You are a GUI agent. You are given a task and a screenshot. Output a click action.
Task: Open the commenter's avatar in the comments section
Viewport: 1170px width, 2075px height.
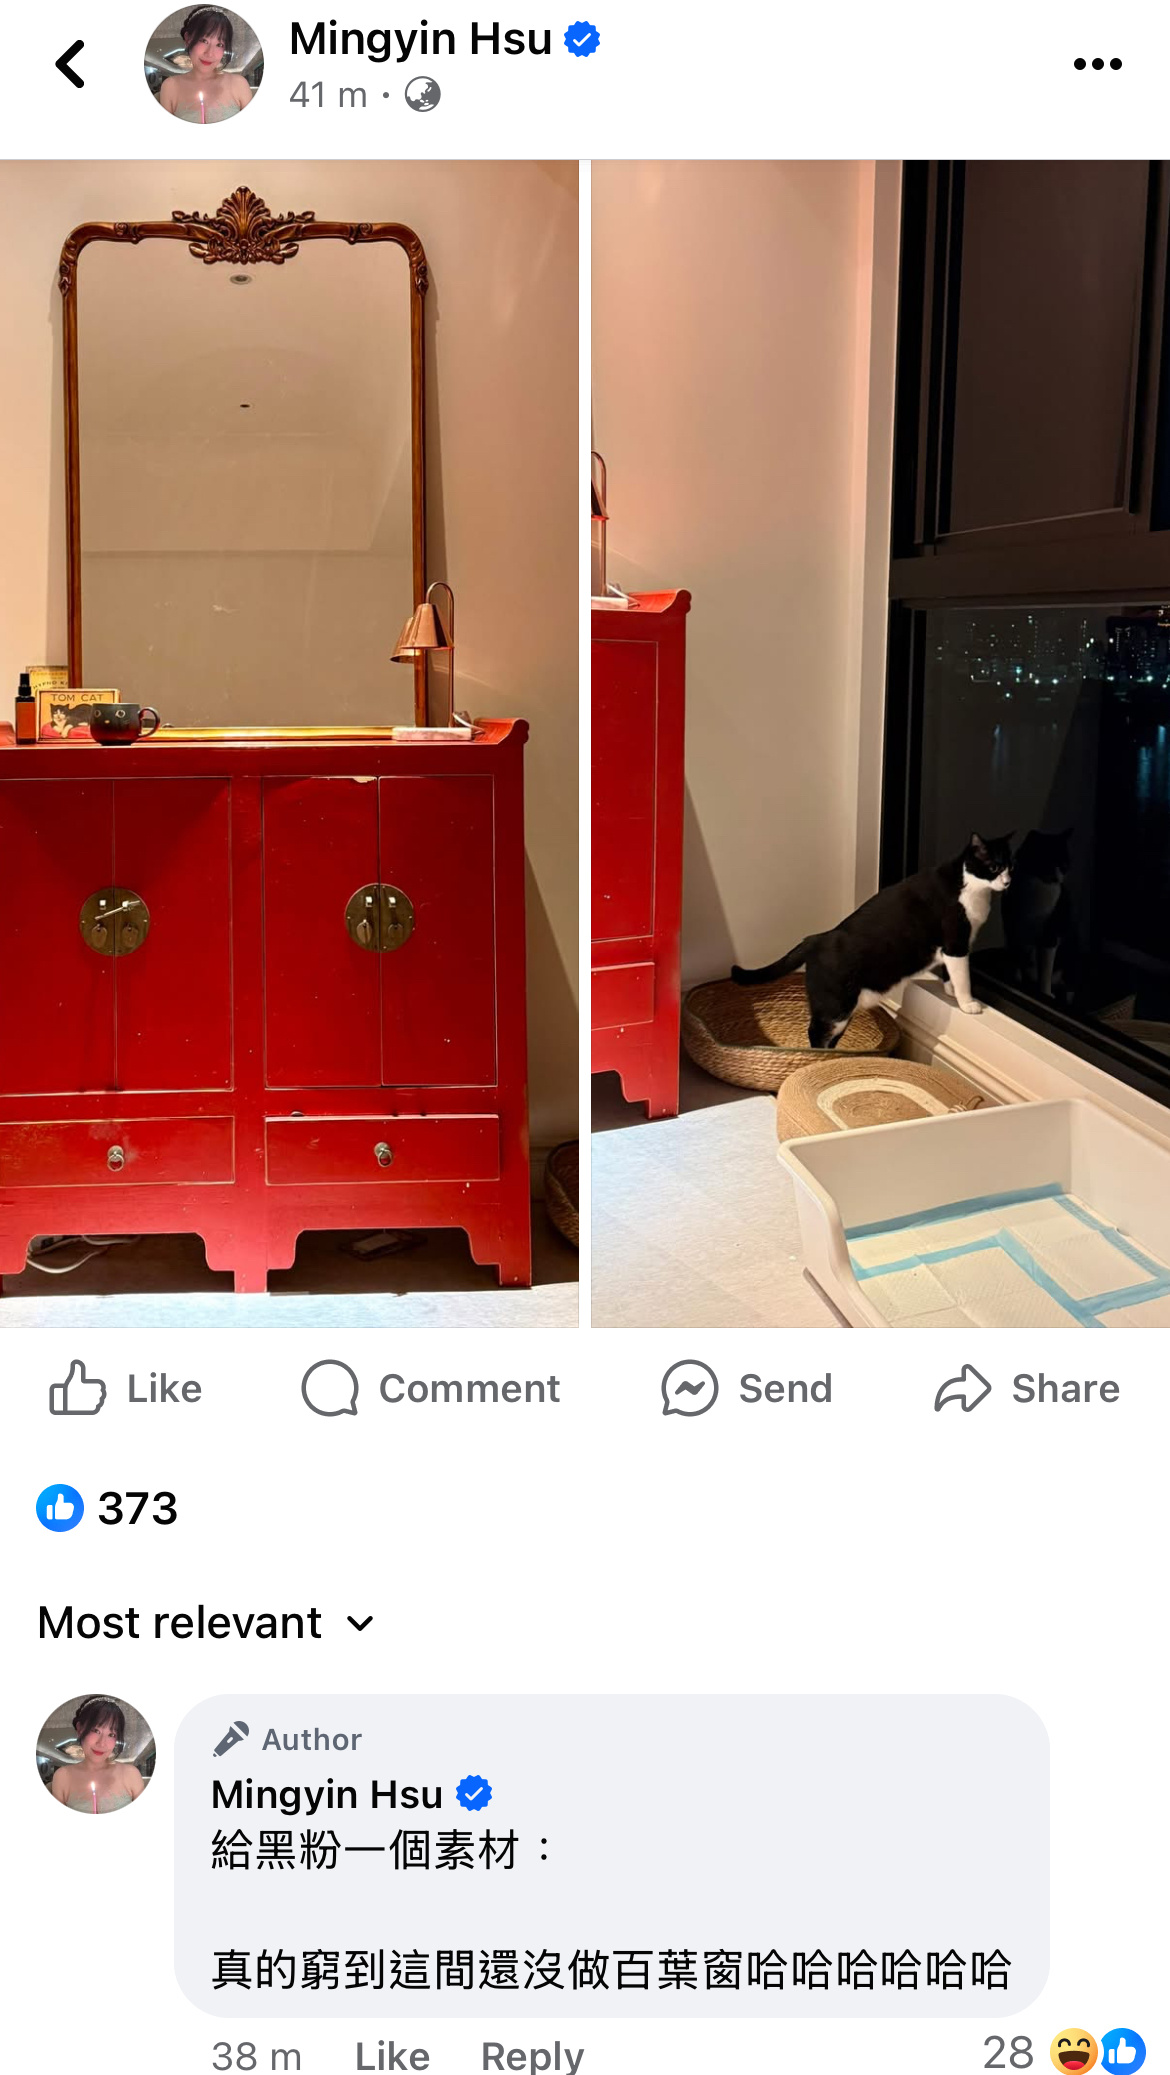pyautogui.click(x=96, y=1754)
